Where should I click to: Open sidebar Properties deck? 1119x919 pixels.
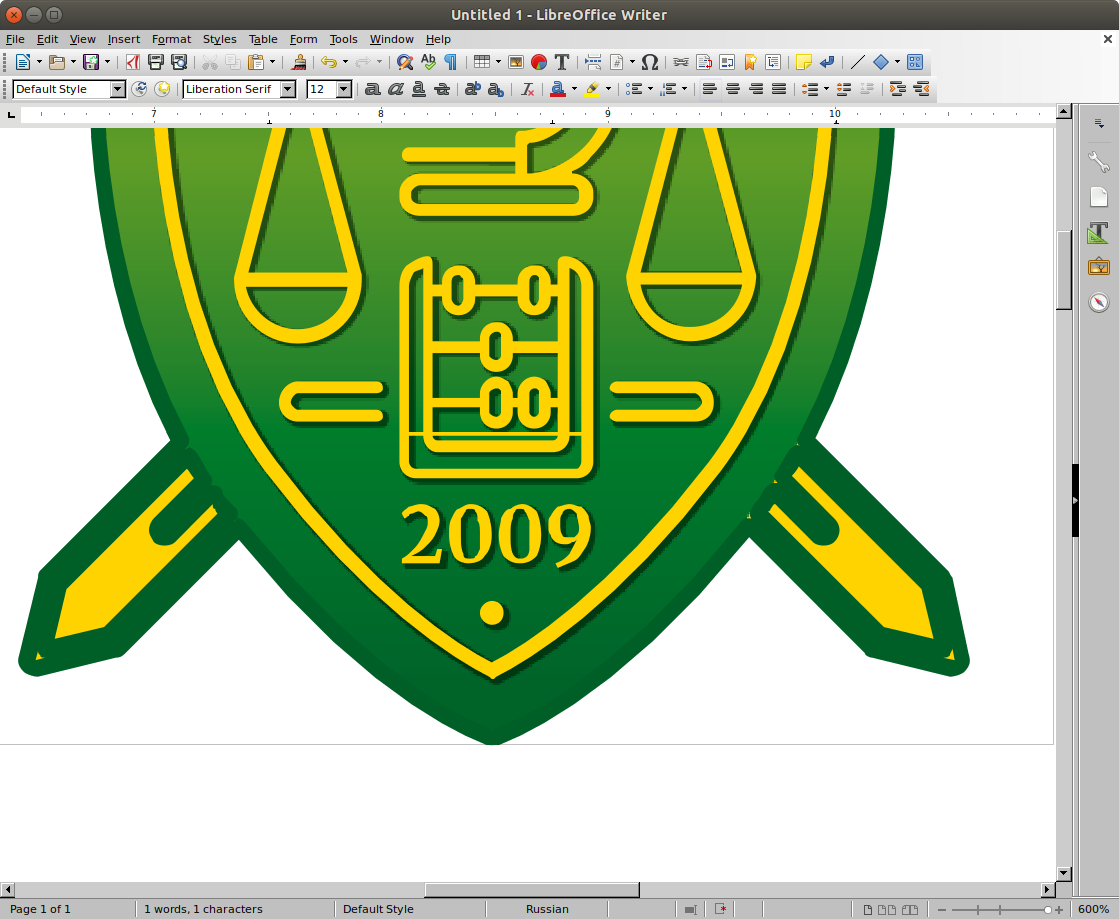pyautogui.click(x=1099, y=162)
